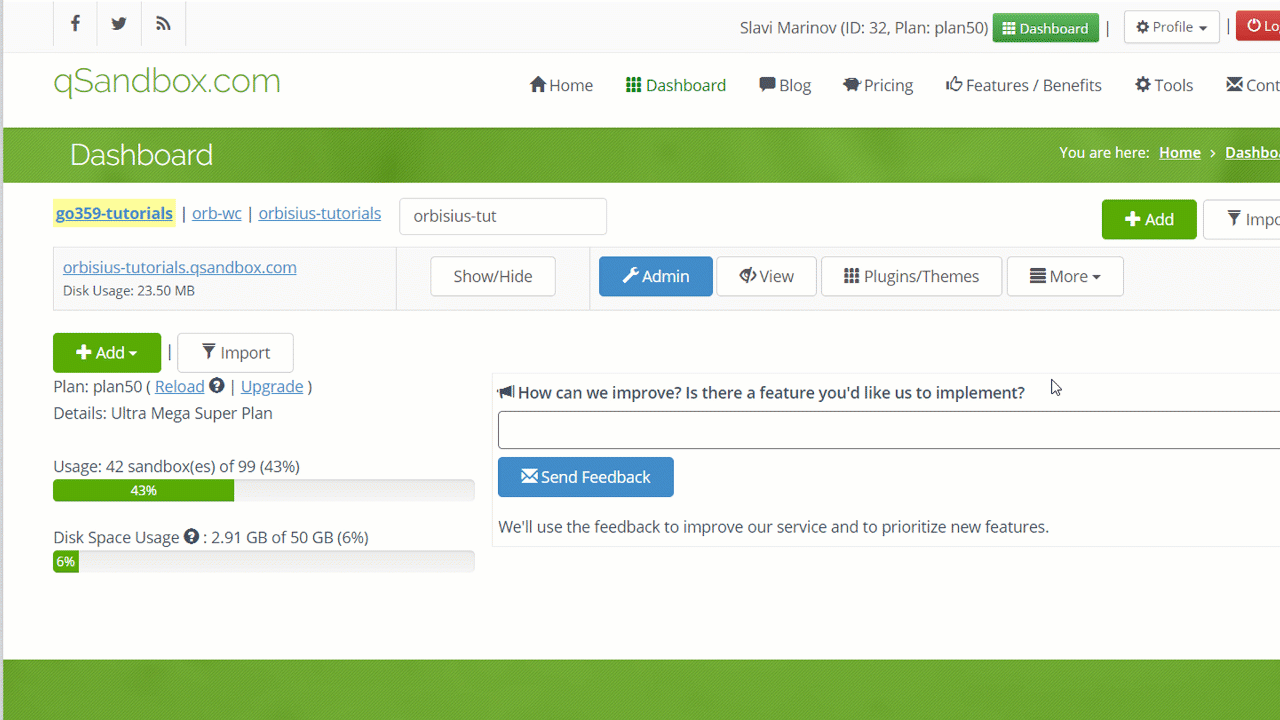The width and height of the screenshot is (1280, 720).
Task: Click the Disk Space Usage help icon
Action: click(x=192, y=537)
